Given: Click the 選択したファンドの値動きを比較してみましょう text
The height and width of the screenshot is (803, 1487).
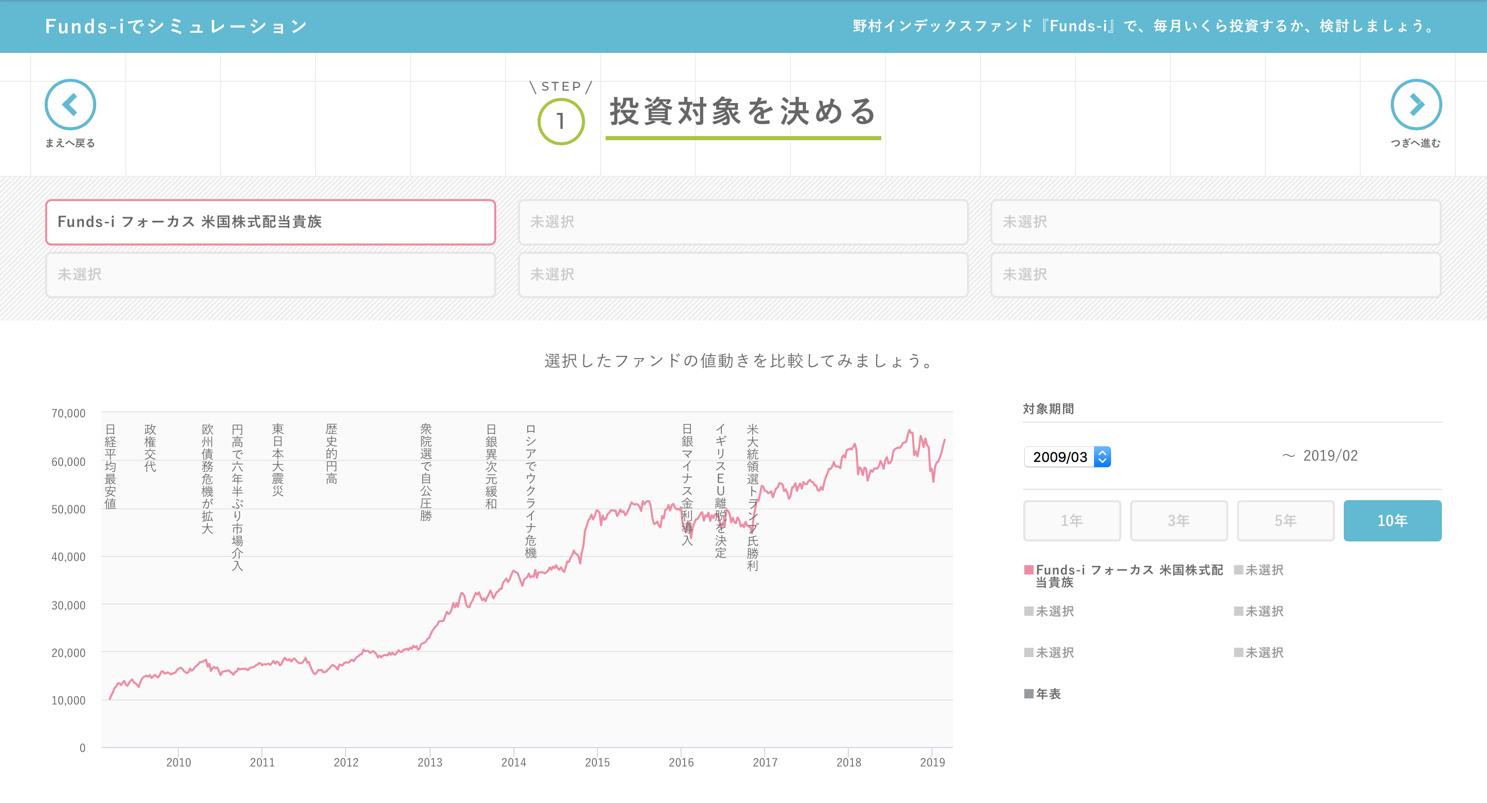Looking at the screenshot, I should tap(739, 361).
